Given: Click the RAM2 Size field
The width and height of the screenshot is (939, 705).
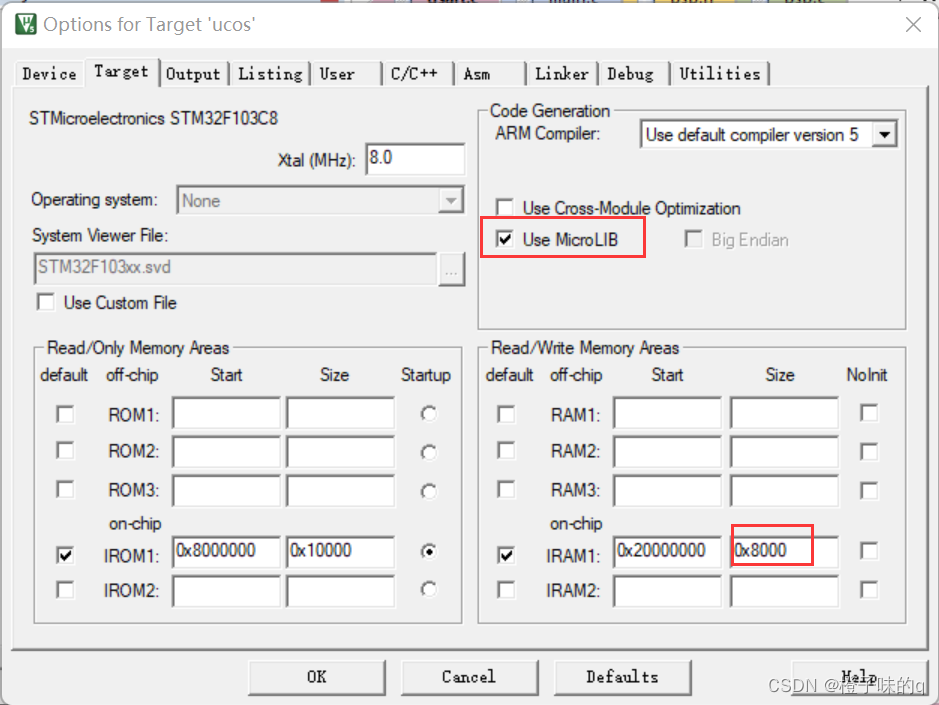Looking at the screenshot, I should tap(784, 452).
